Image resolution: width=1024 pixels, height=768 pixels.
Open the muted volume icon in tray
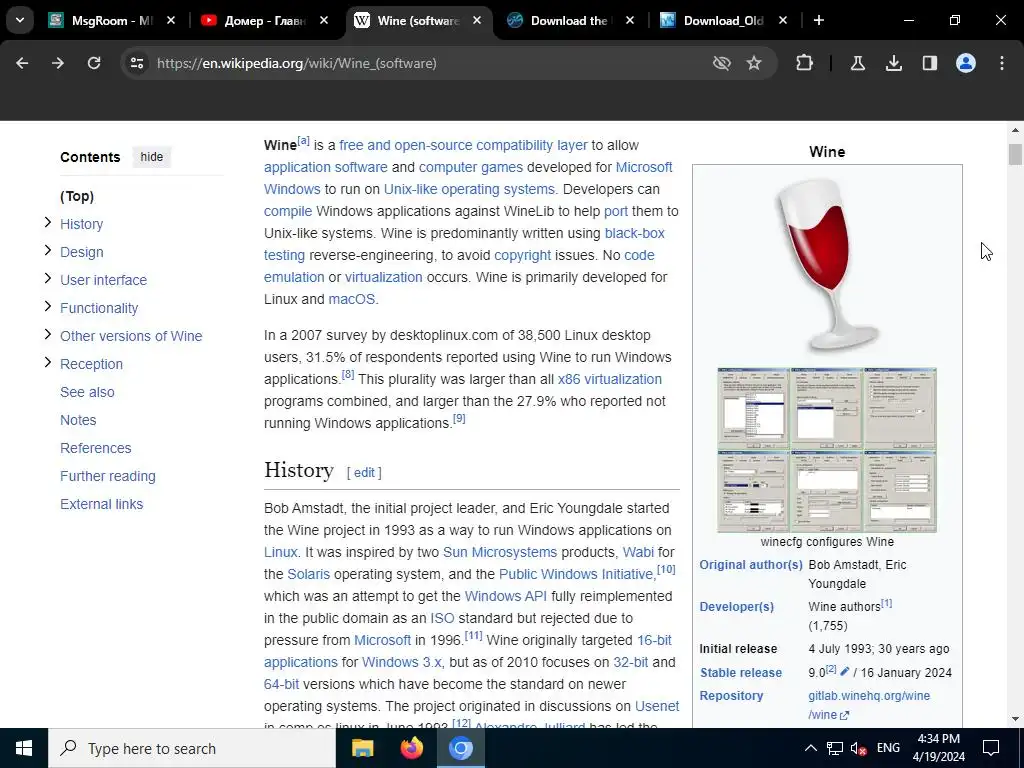point(859,748)
